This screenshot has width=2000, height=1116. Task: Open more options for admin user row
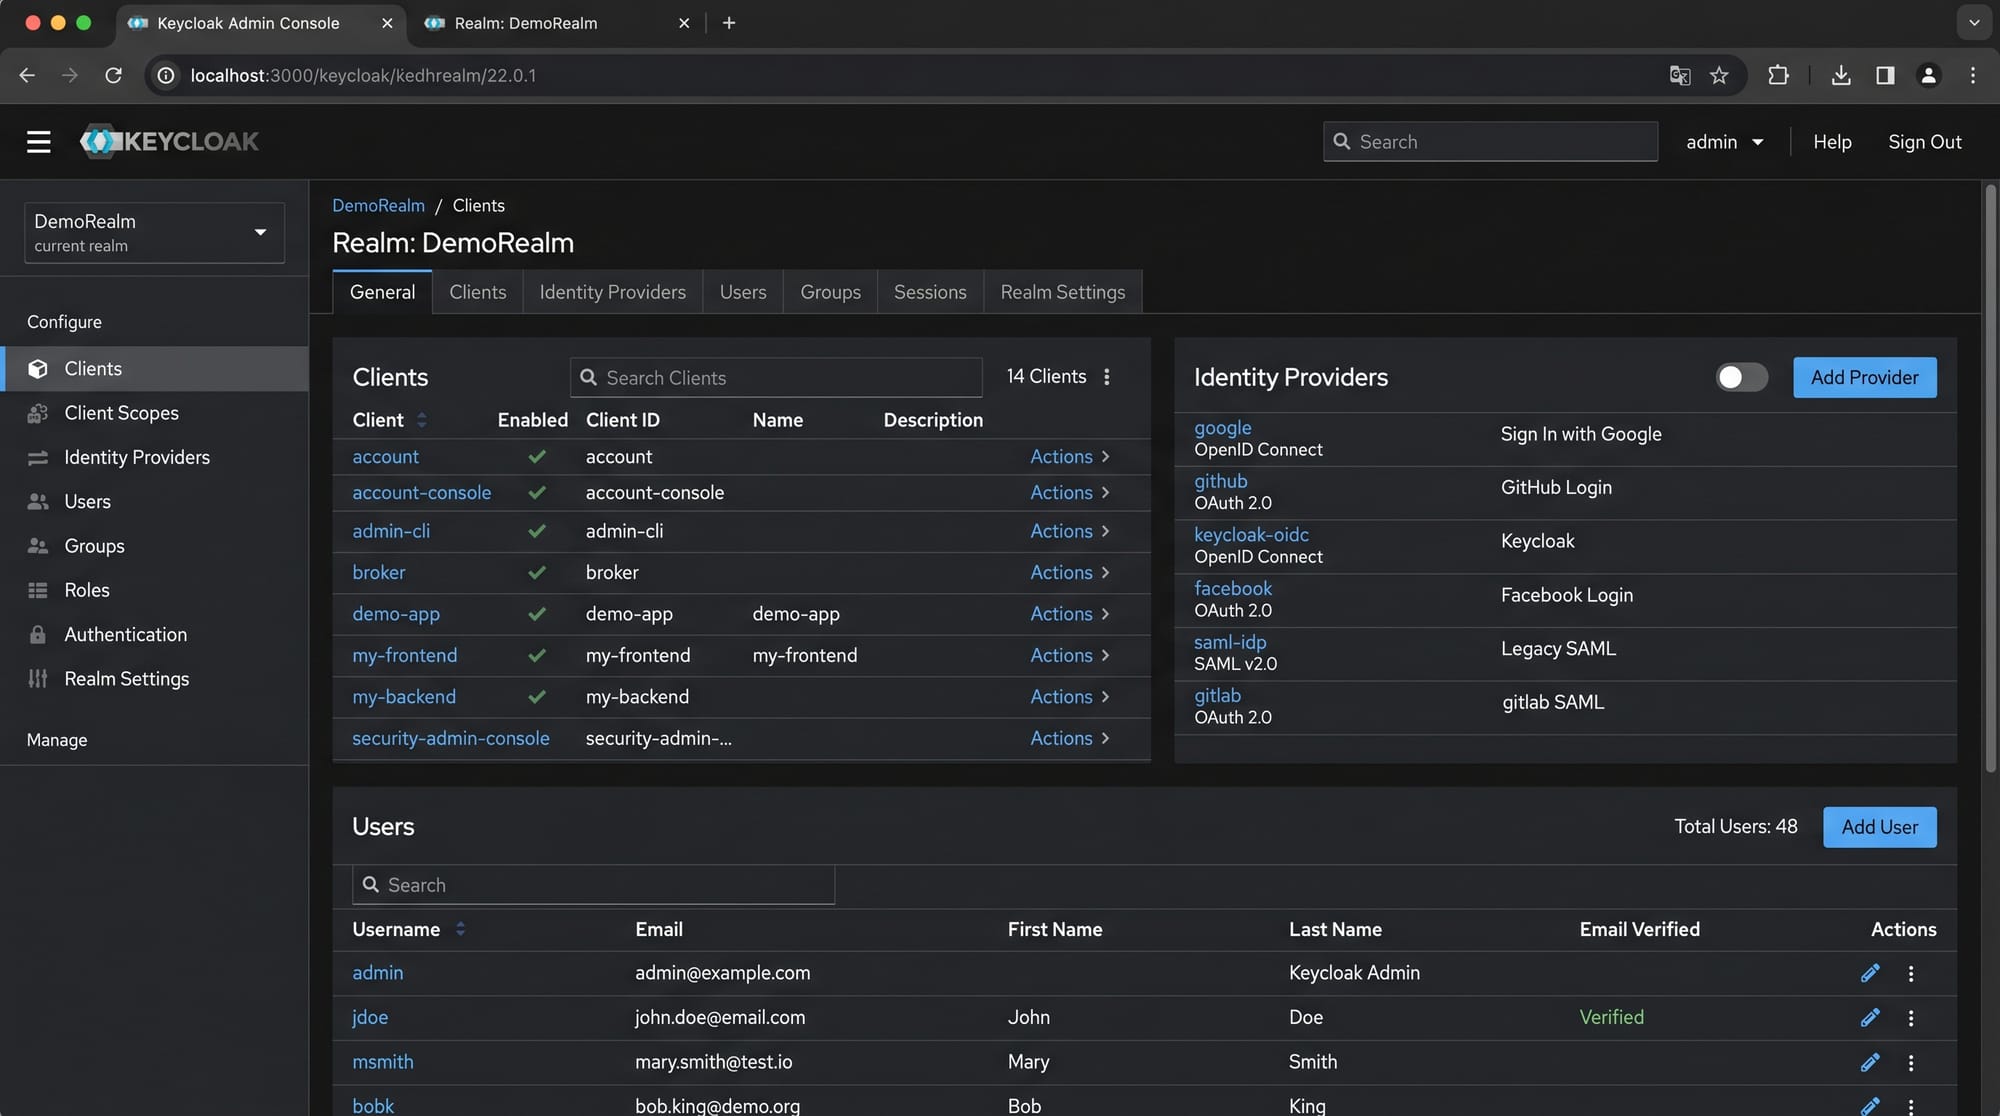[1911, 973]
